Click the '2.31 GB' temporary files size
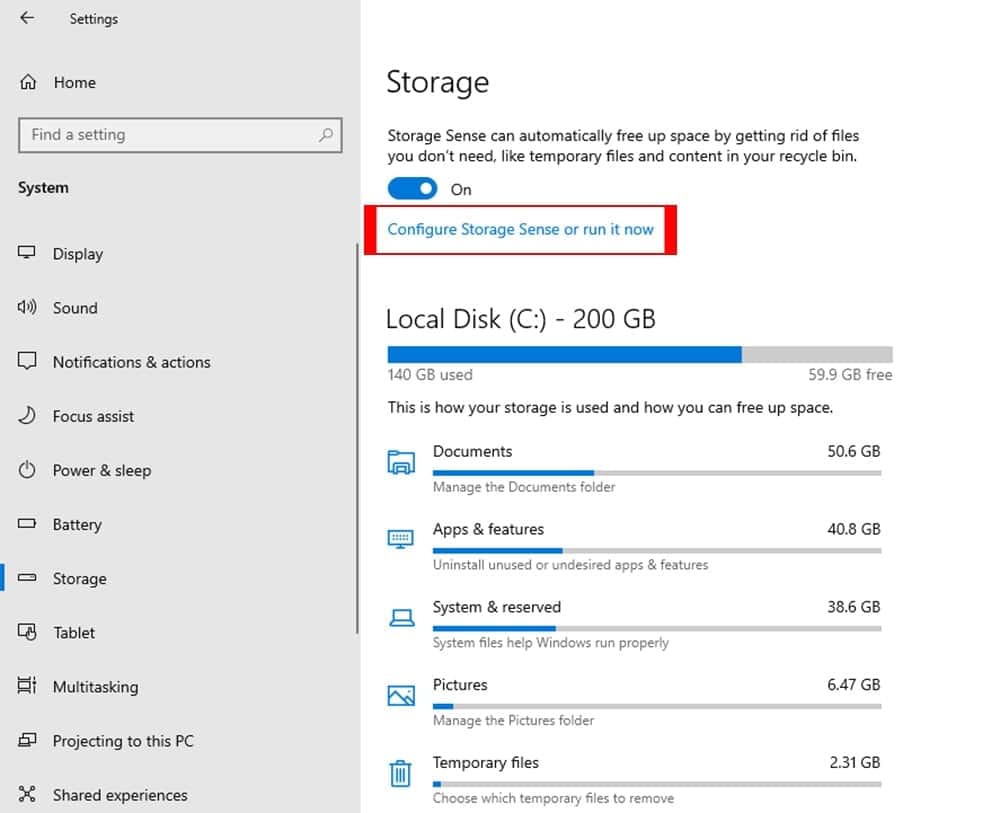The image size is (1000, 813). click(855, 763)
